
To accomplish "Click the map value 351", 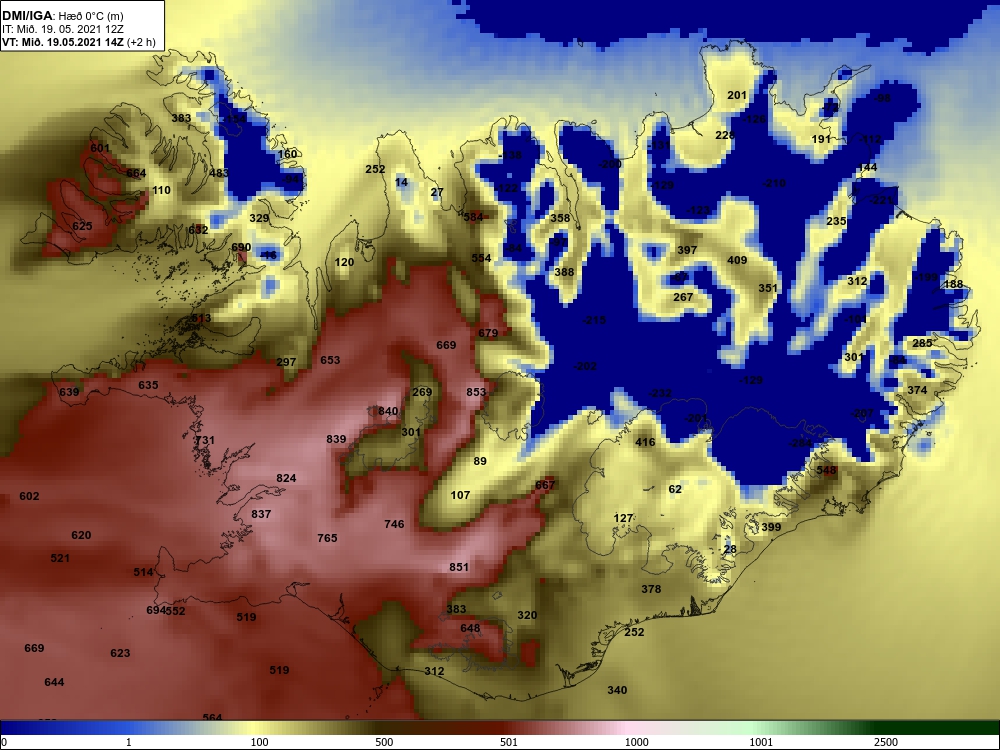I will coord(768,288).
